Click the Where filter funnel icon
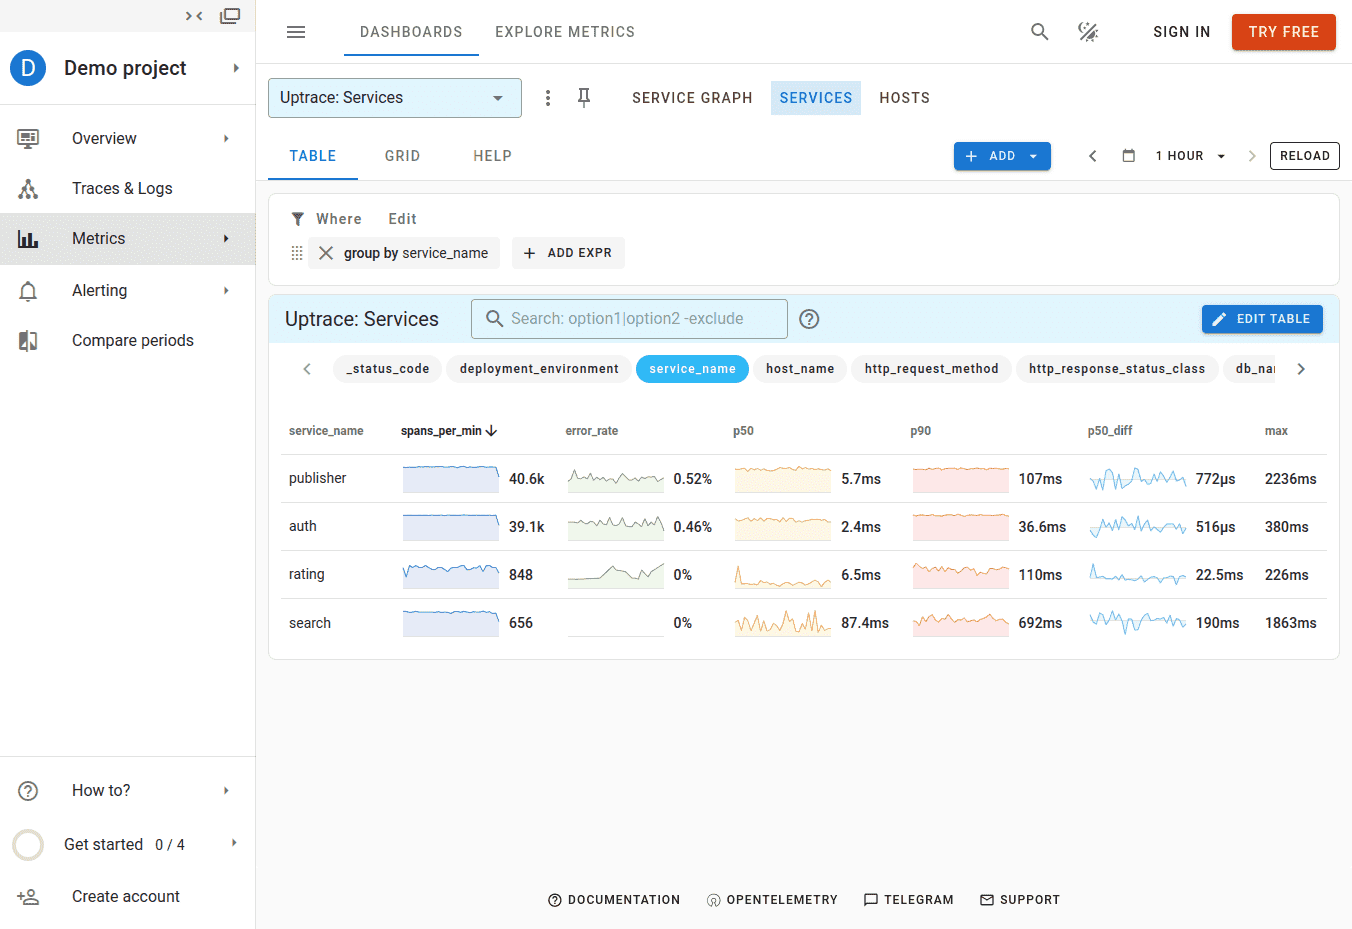This screenshot has width=1352, height=929. 297,218
